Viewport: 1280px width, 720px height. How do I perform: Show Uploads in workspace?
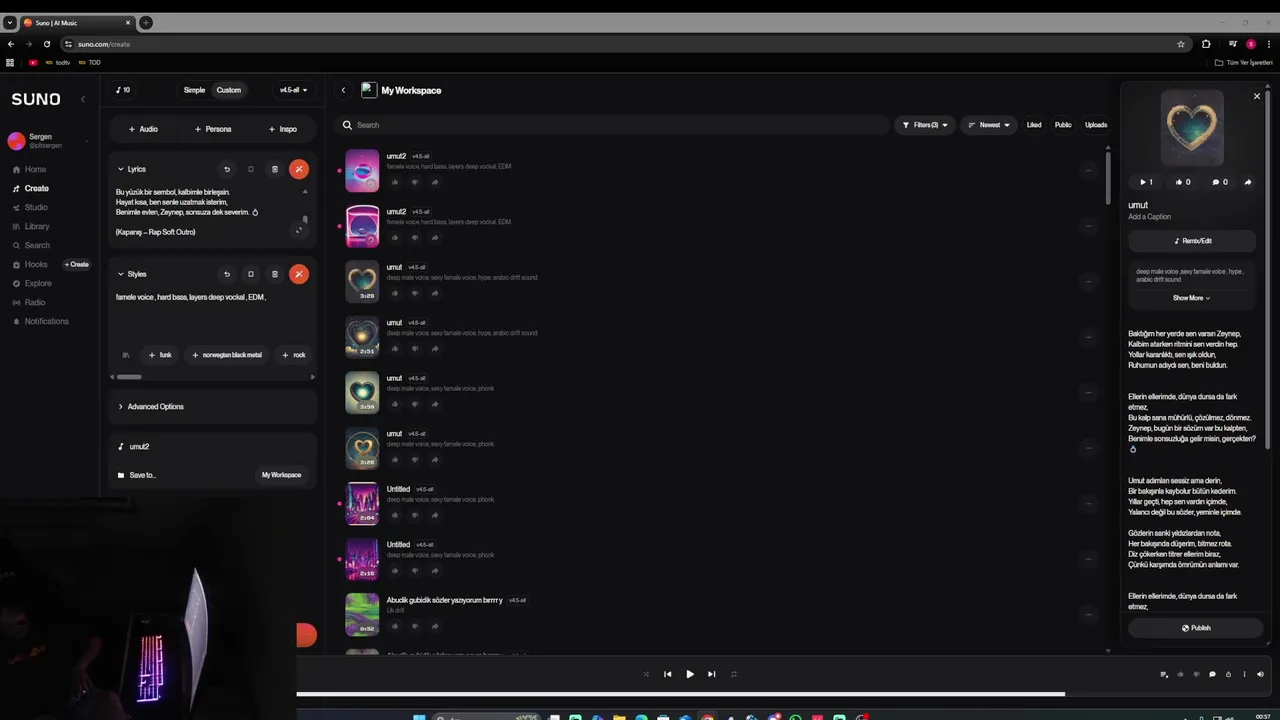pos(1096,125)
